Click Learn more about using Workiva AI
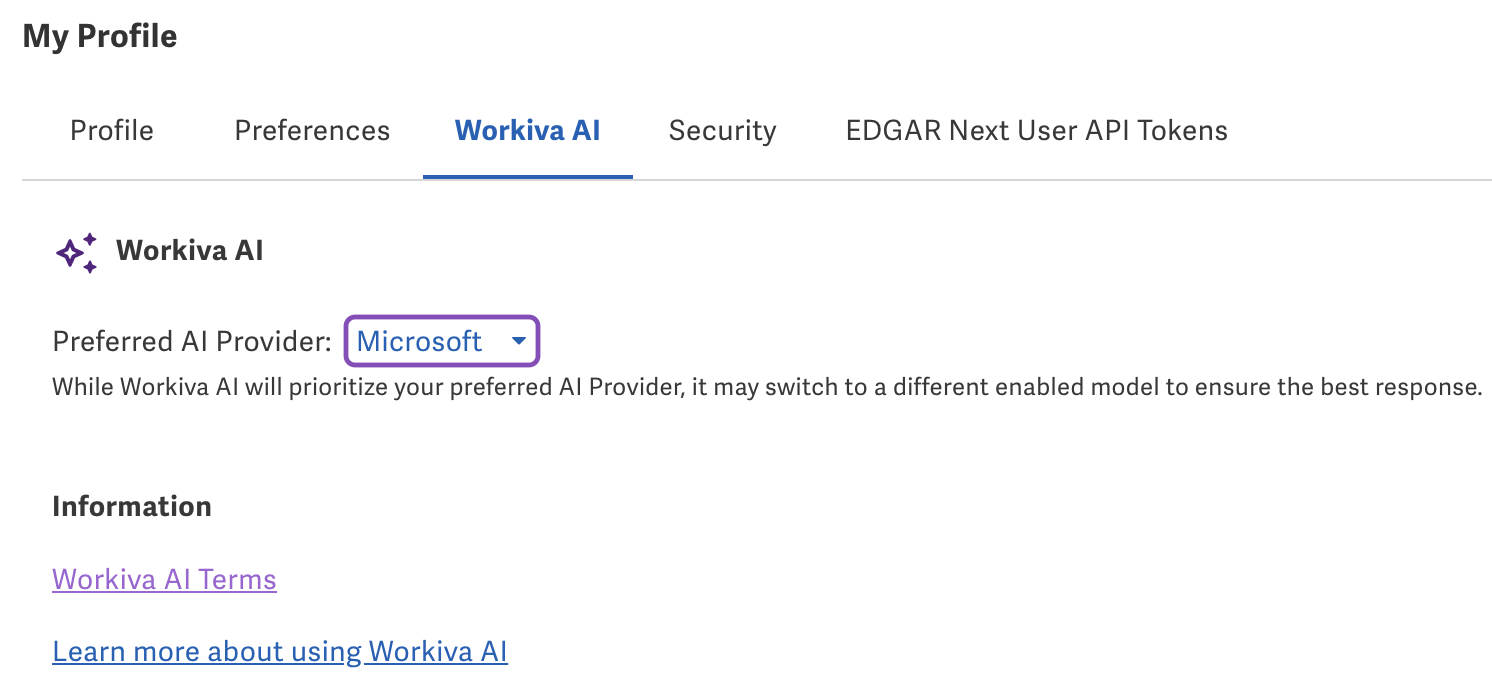 pos(279,651)
